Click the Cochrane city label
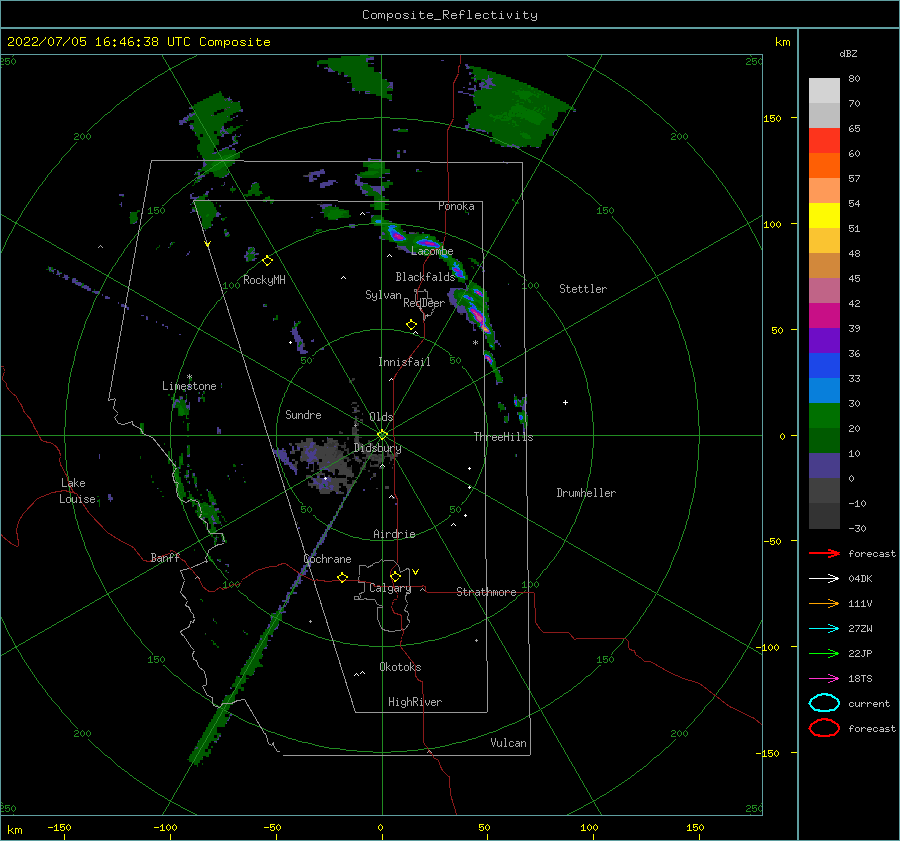The height and width of the screenshot is (841, 900). pos(327,559)
